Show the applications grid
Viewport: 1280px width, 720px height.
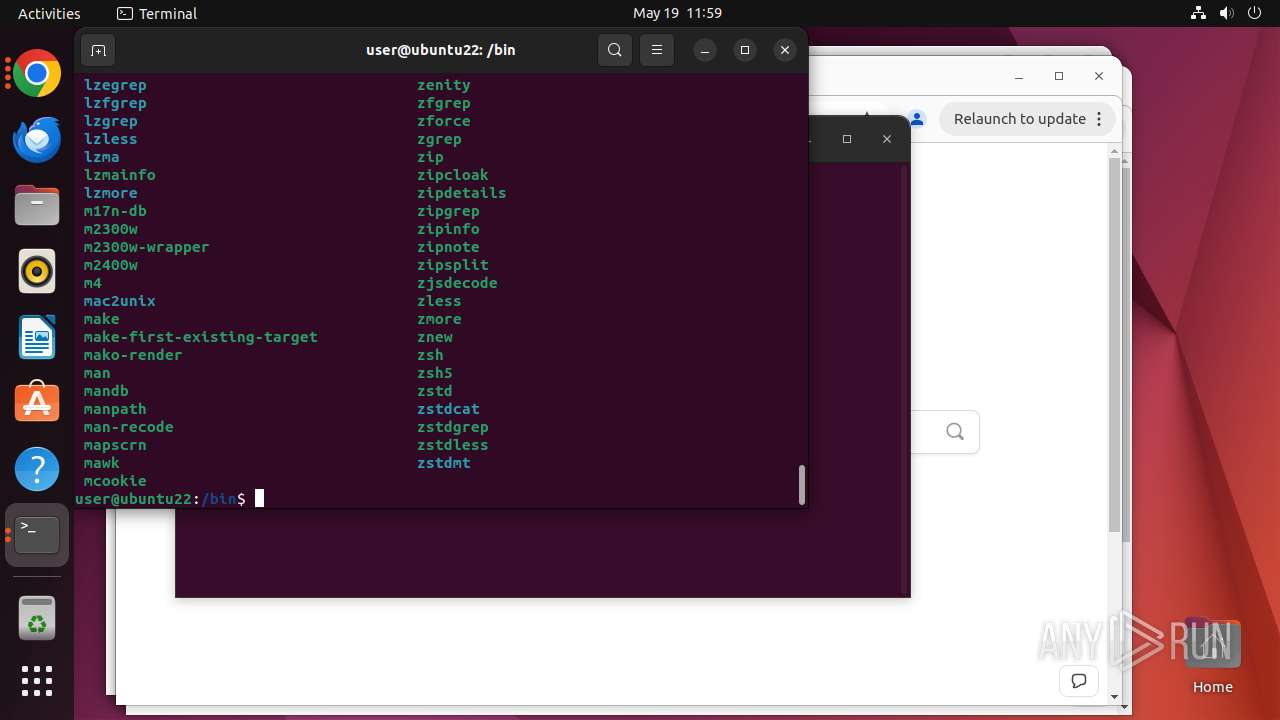point(37,681)
